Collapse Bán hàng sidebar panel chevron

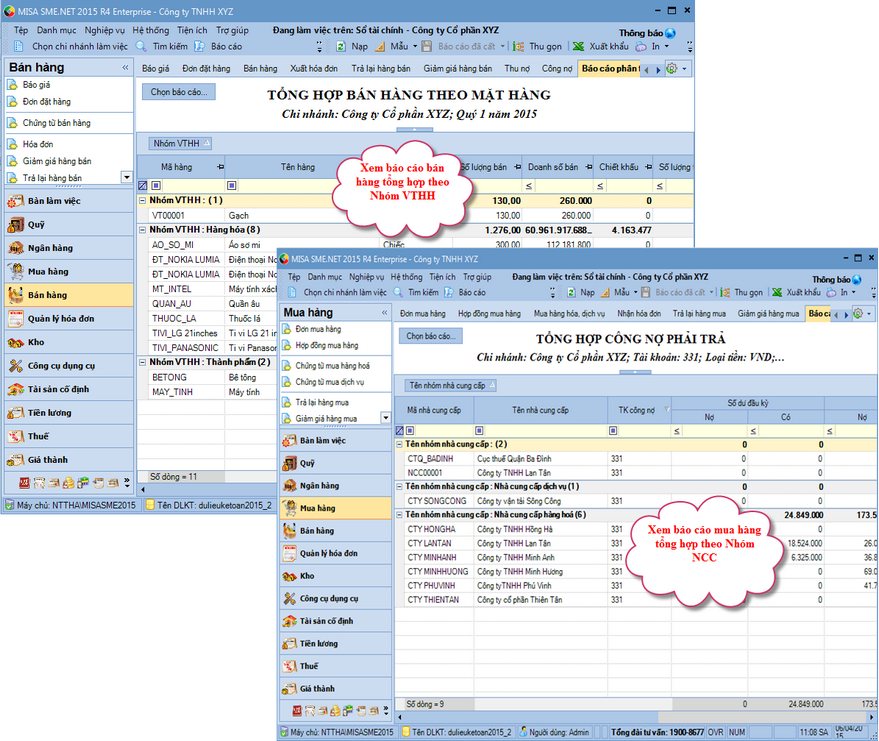click(x=125, y=68)
